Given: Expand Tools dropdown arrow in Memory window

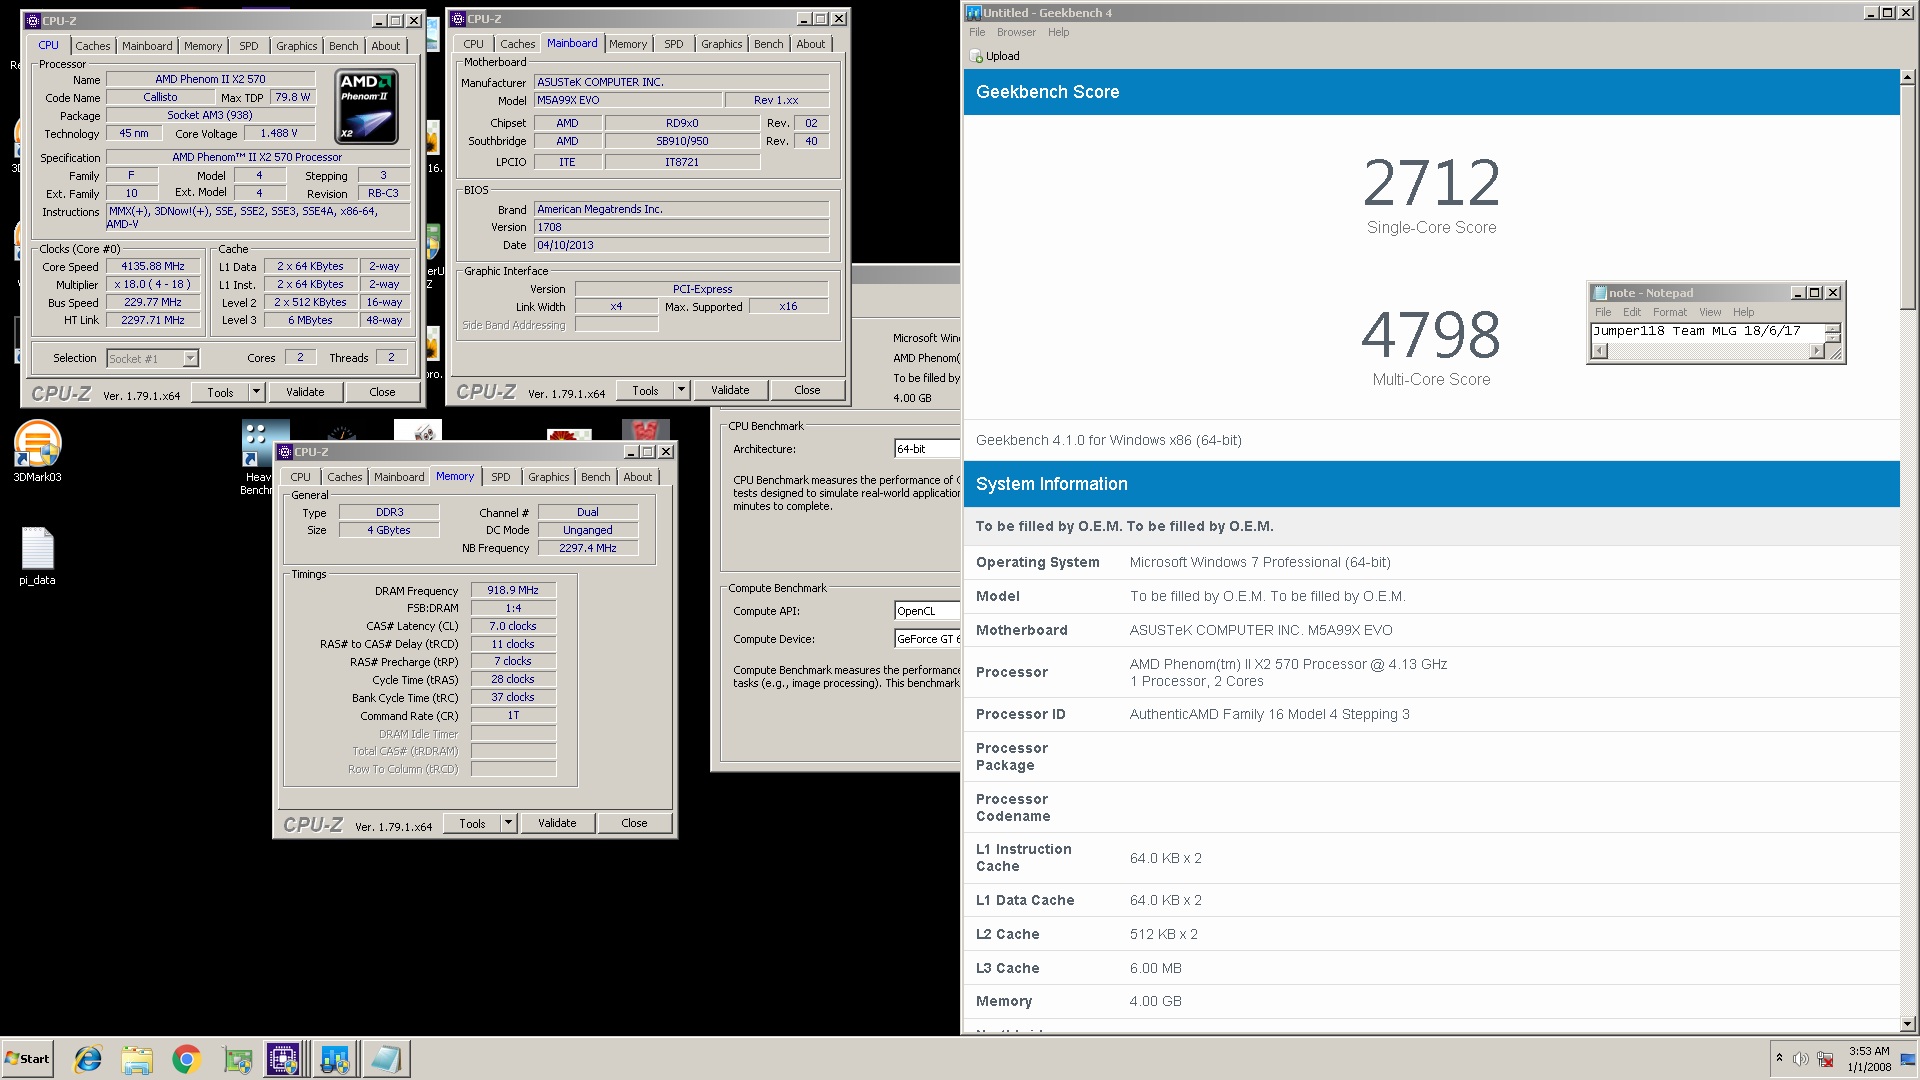Looking at the screenshot, I should click(x=508, y=823).
